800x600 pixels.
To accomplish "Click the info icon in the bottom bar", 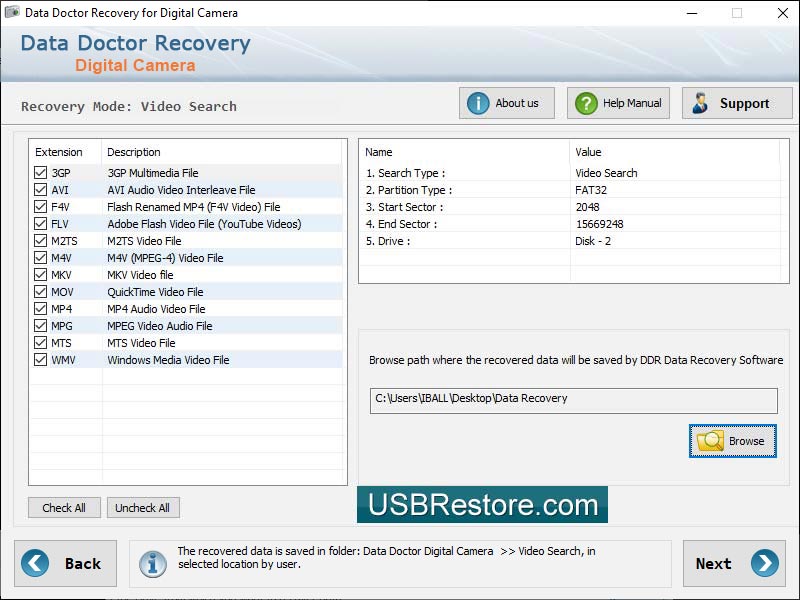I will coord(152,563).
